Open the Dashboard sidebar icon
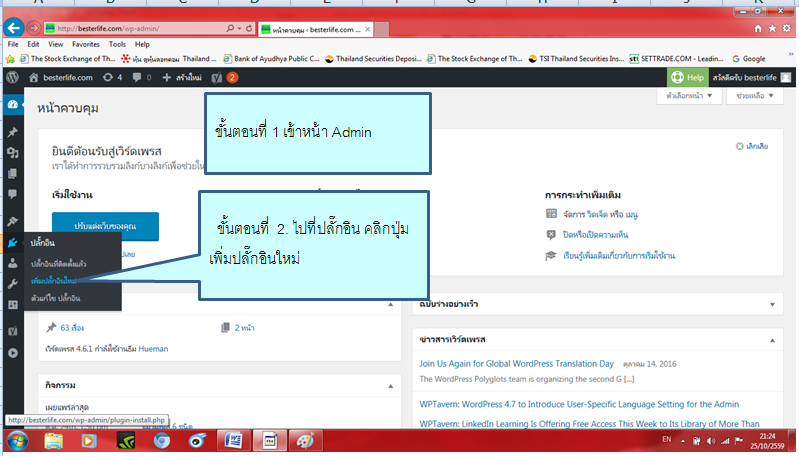This screenshot has height=456, width=799. [13, 104]
